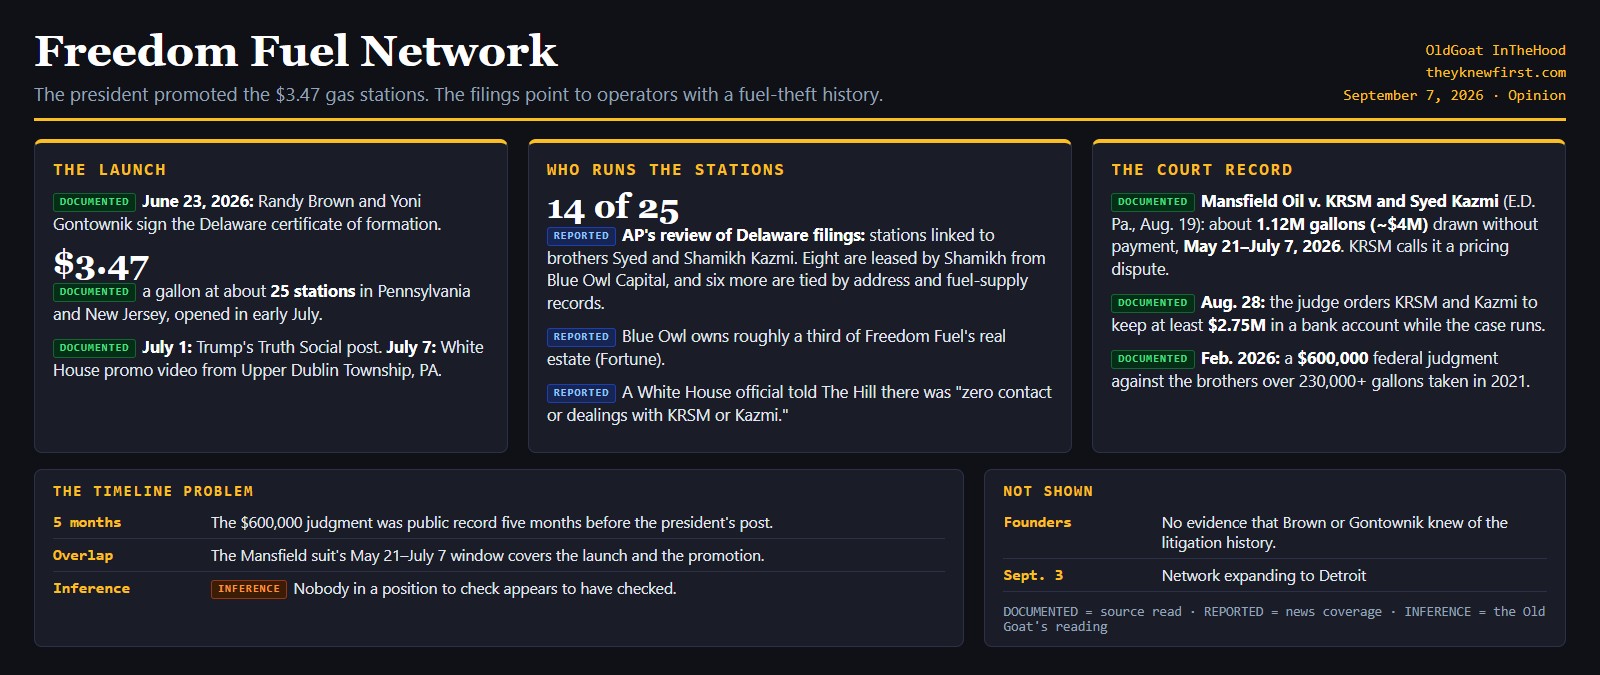
Task: Click "Network expanding to Detroit" text
Action: point(1264,576)
